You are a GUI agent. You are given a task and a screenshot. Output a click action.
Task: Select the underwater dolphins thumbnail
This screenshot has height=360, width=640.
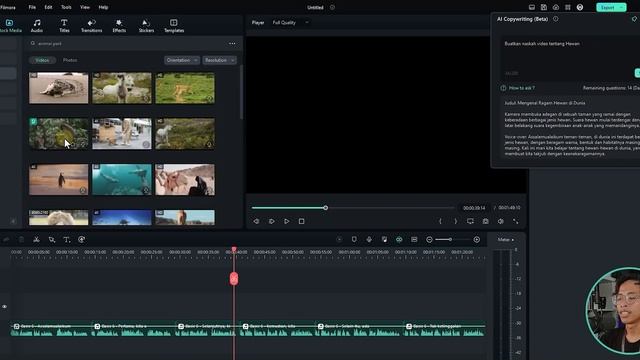pyautogui.click(x=122, y=180)
